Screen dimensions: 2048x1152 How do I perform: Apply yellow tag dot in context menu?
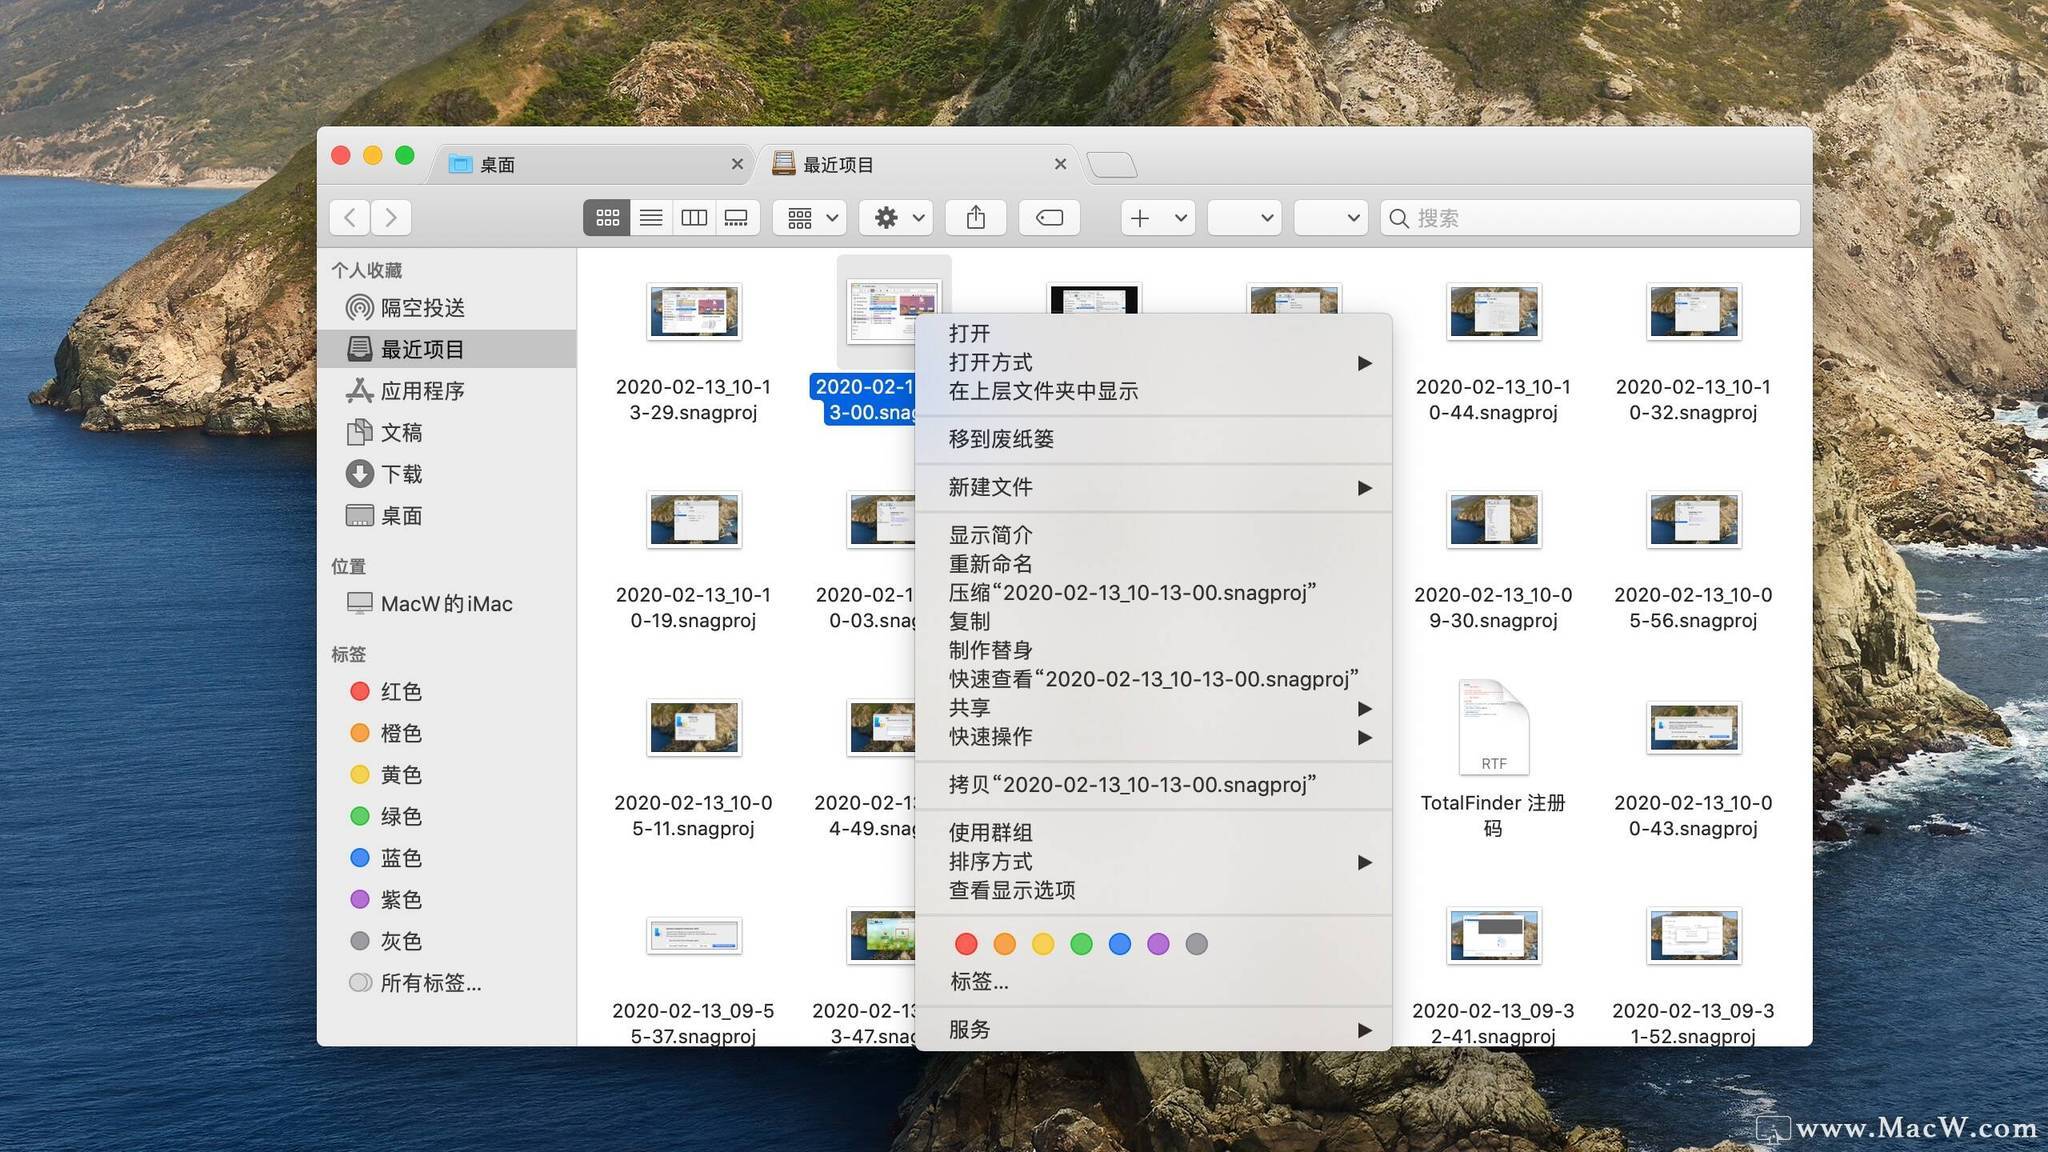pos(1043,944)
